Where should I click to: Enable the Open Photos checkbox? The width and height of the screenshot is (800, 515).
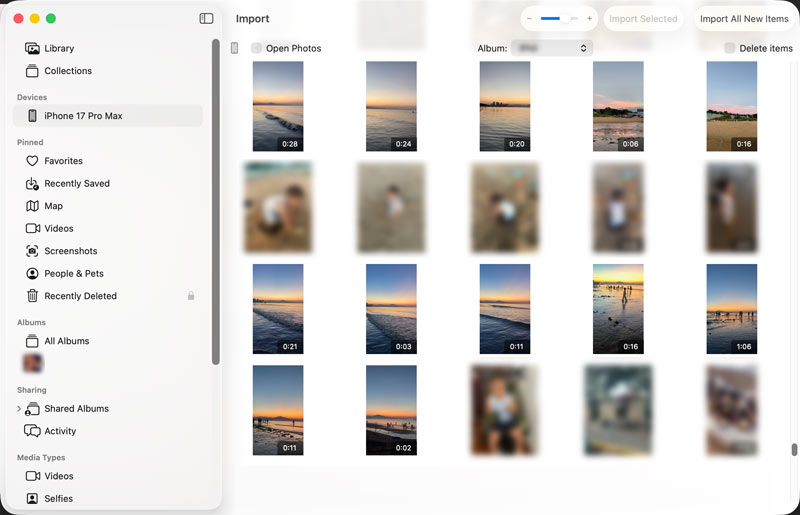(x=256, y=48)
